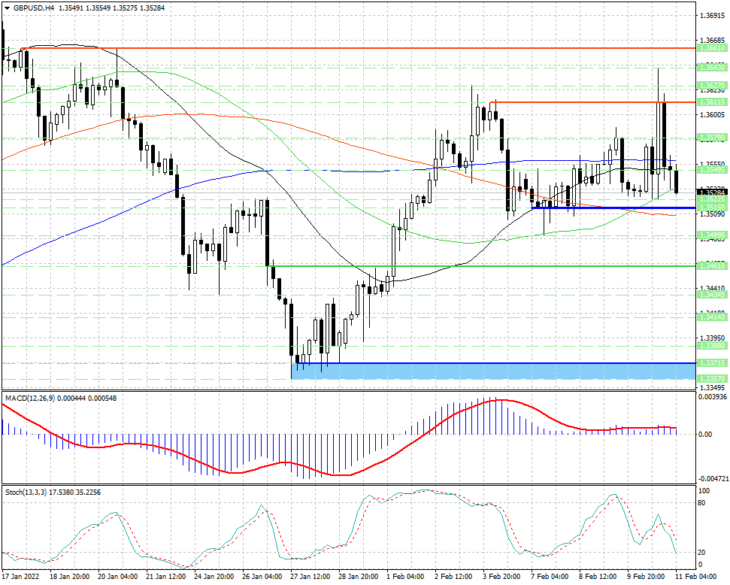Select the 1.33715 price tag
Image resolution: width=730 pixels, height=585 pixels.
(x=712, y=363)
